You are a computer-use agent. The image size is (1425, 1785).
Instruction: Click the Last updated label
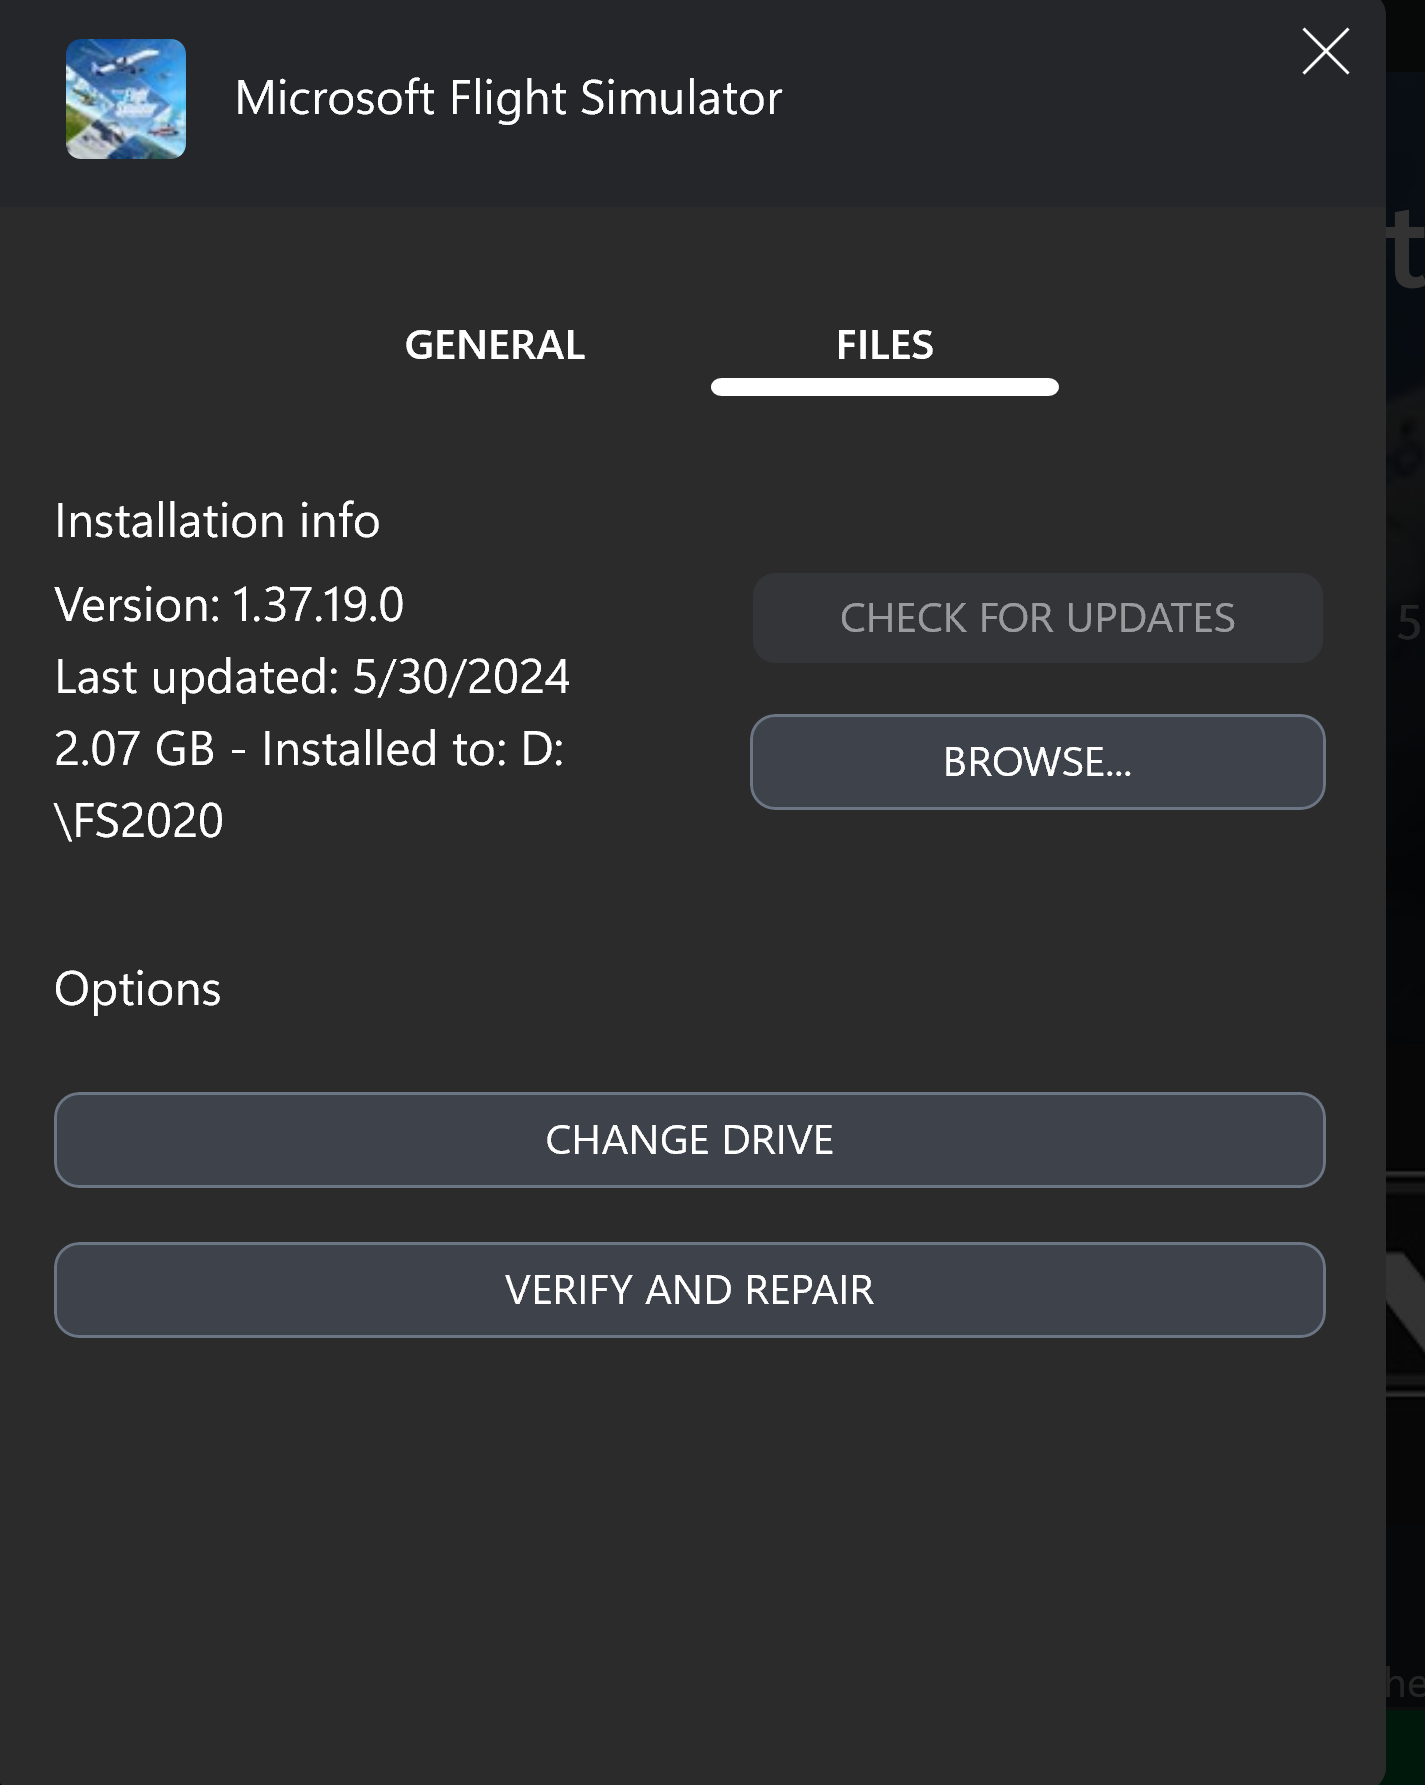[x=197, y=677]
